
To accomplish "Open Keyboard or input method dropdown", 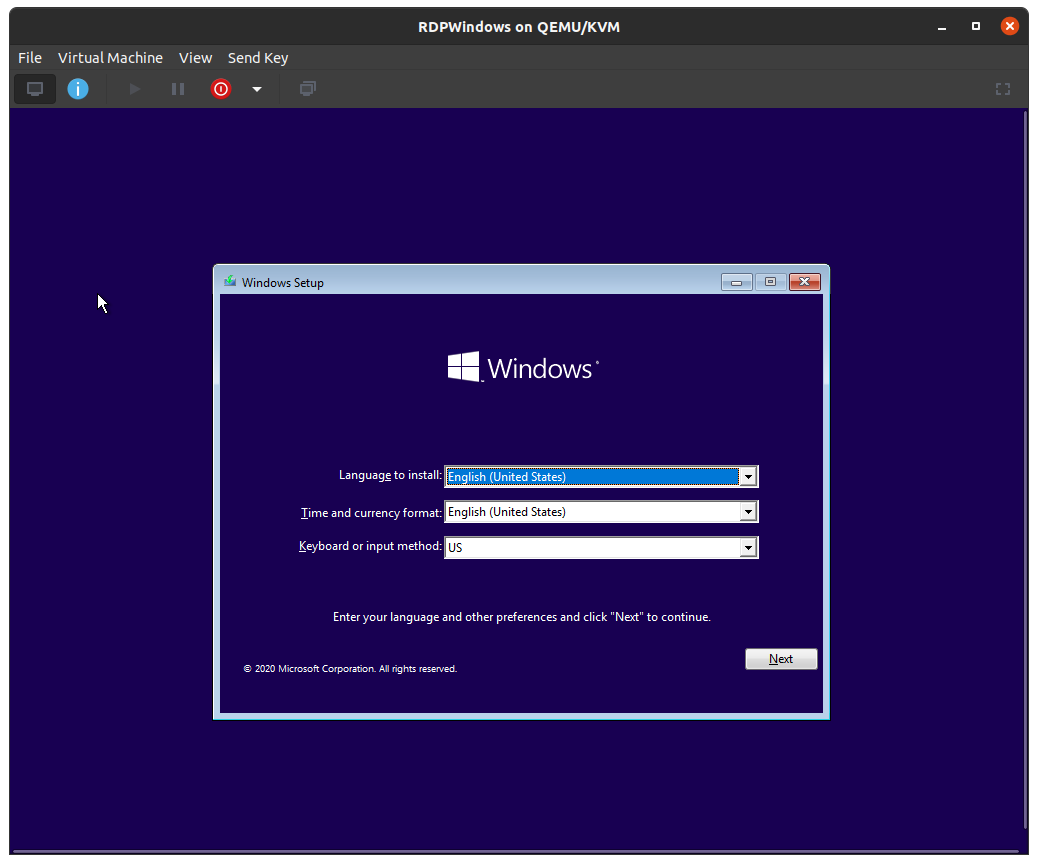I will point(747,547).
